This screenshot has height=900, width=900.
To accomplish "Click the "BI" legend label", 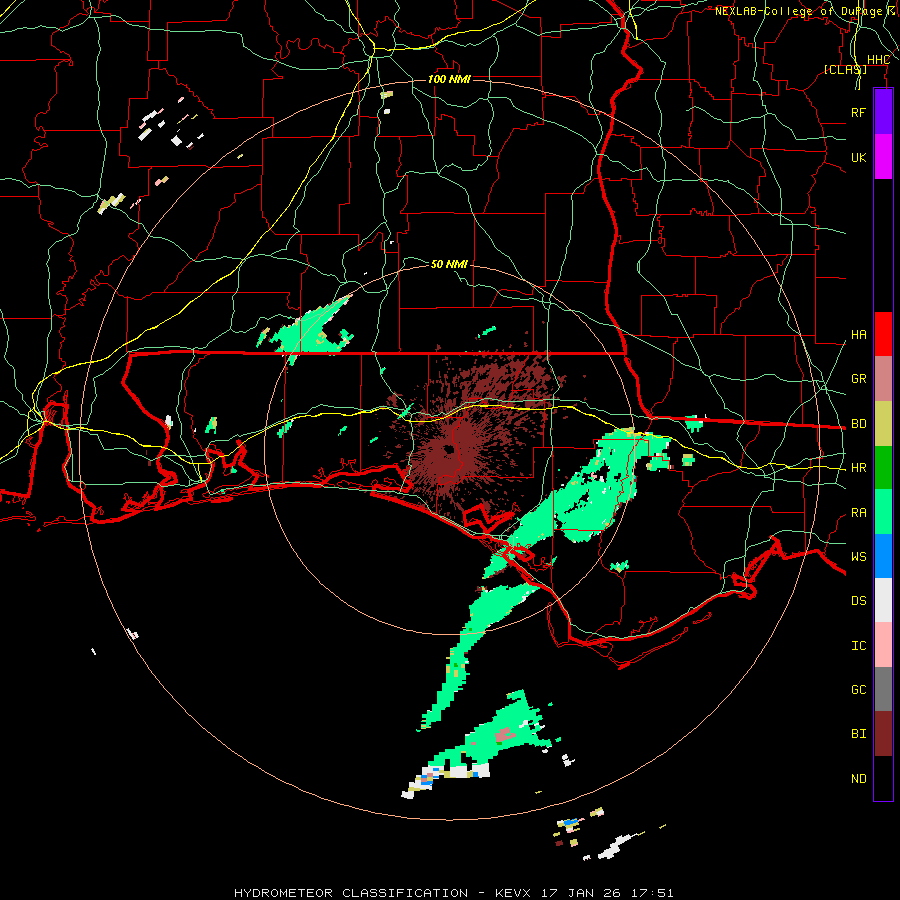I will pyautogui.click(x=858, y=734).
